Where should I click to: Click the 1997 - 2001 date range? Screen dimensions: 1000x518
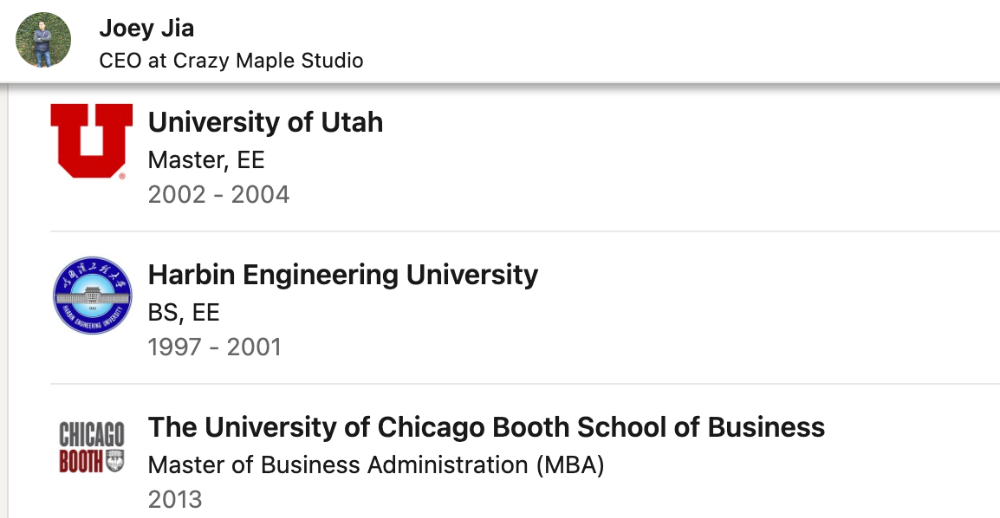[214, 347]
